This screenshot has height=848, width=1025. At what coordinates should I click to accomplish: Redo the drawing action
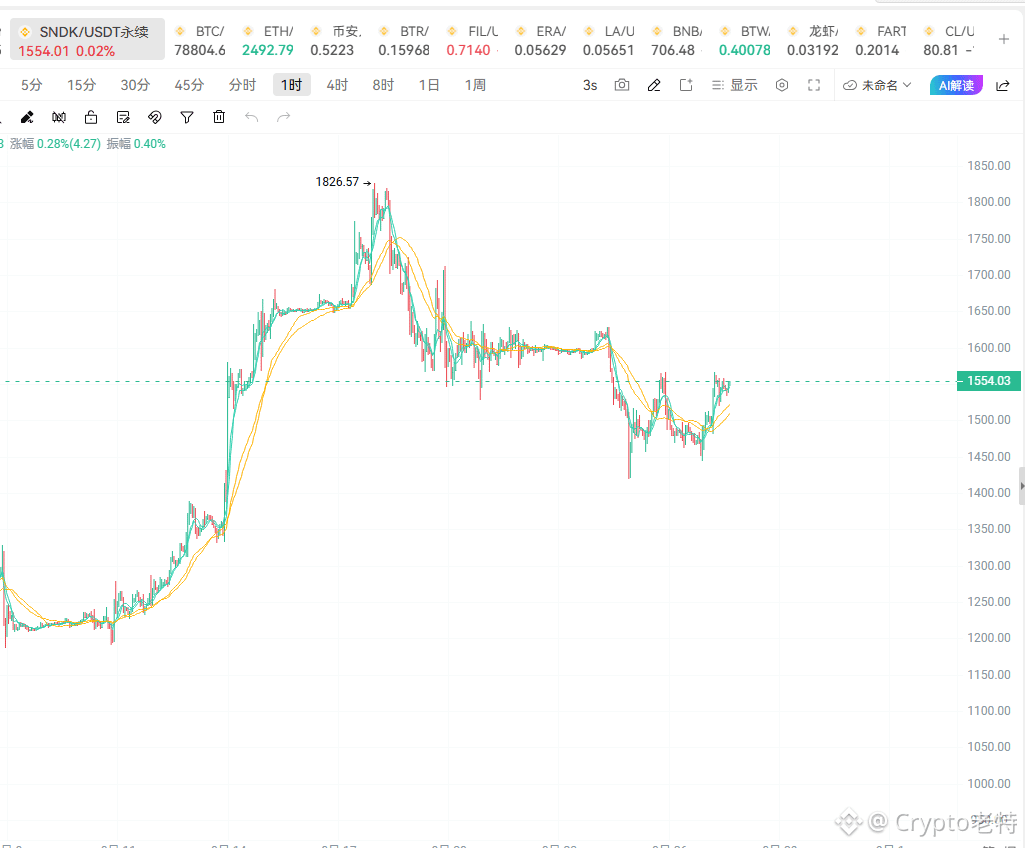tap(283, 117)
